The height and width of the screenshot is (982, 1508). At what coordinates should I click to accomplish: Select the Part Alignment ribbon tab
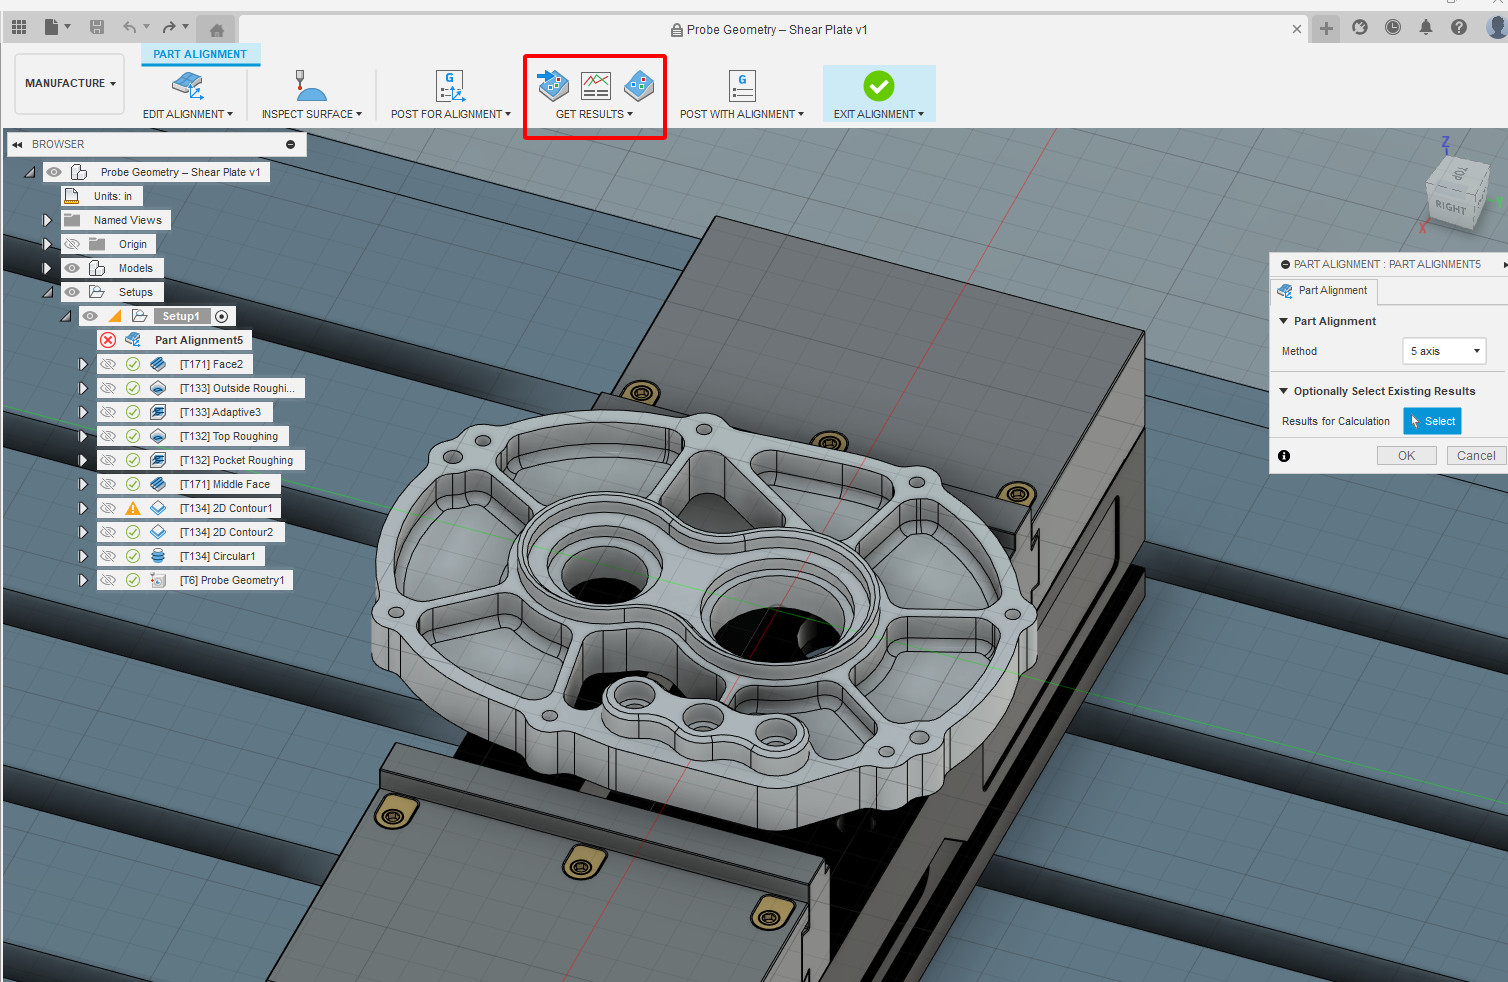click(x=200, y=54)
